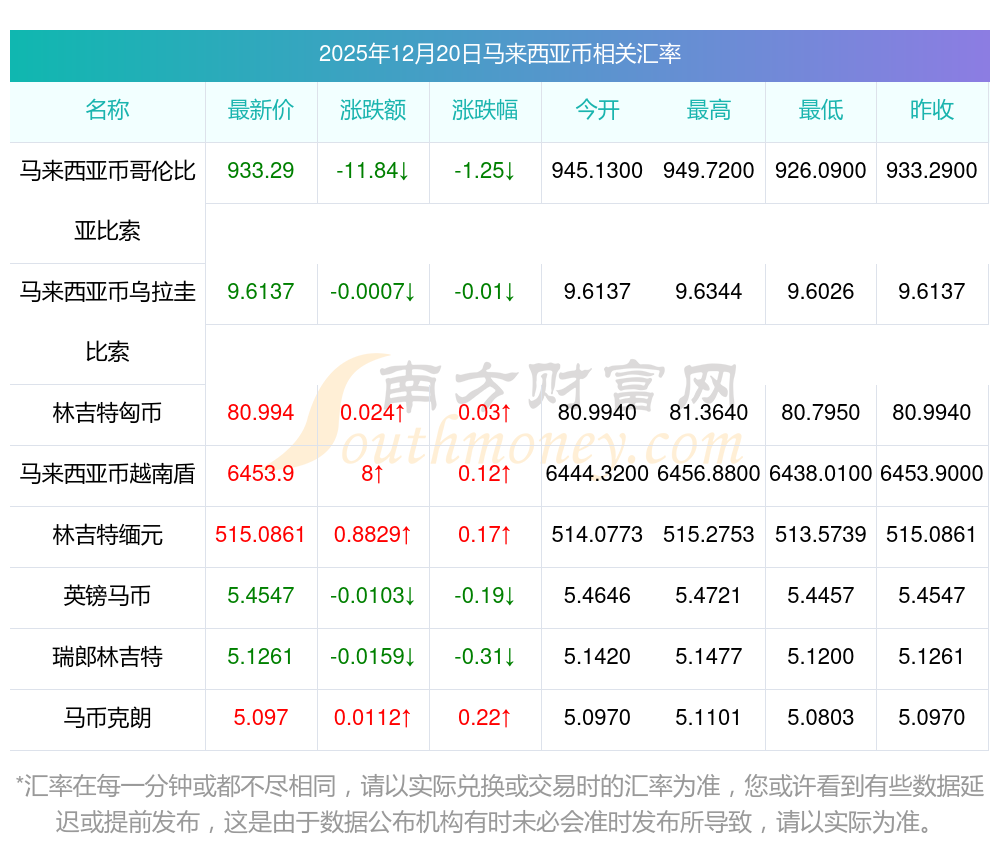Viewport: 1000px width, 853px height.
Task: Click the 昨收 column header
Action: click(x=932, y=110)
